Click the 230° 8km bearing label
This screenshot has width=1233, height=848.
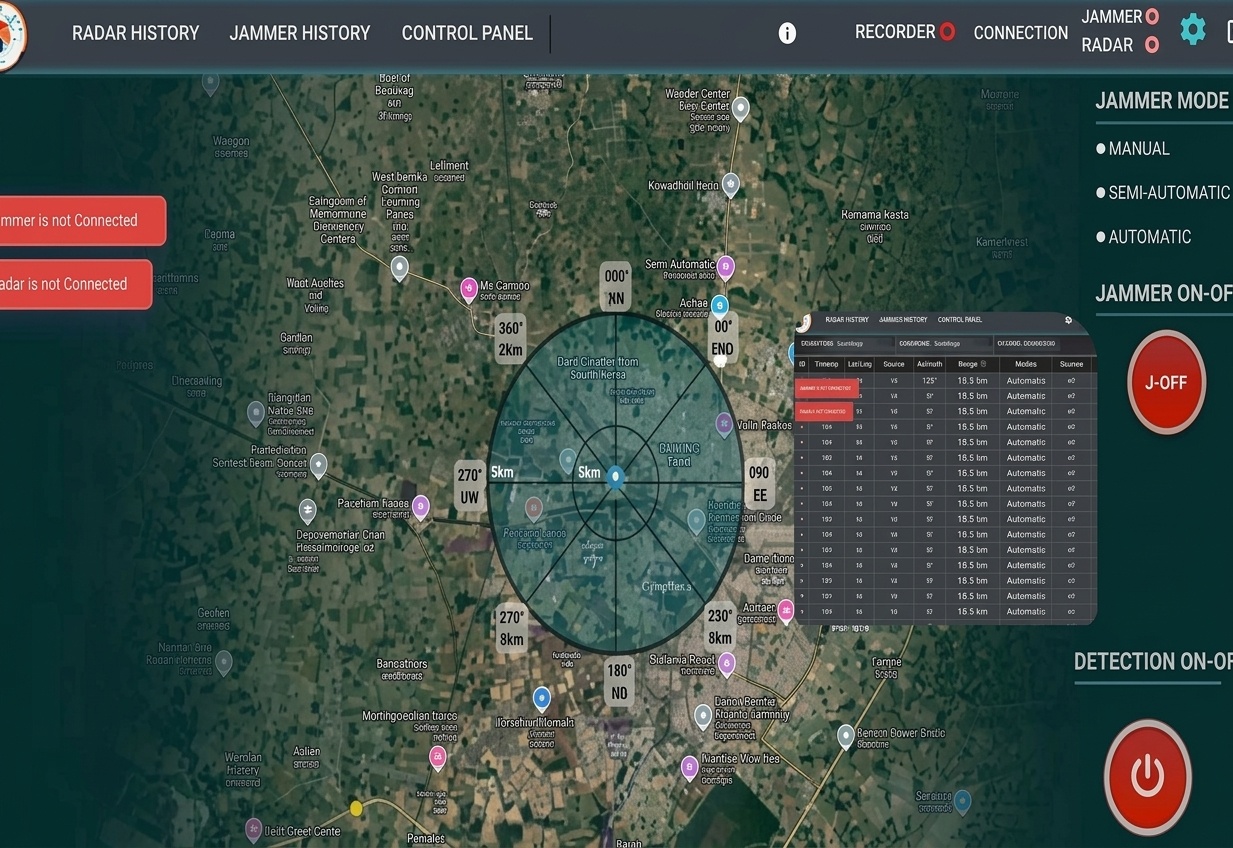coord(720,628)
